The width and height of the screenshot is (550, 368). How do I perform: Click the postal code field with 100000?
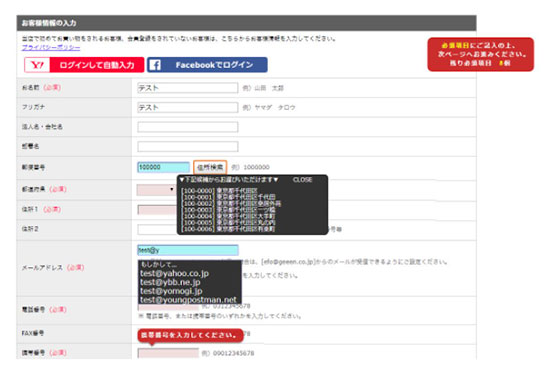click(x=163, y=167)
